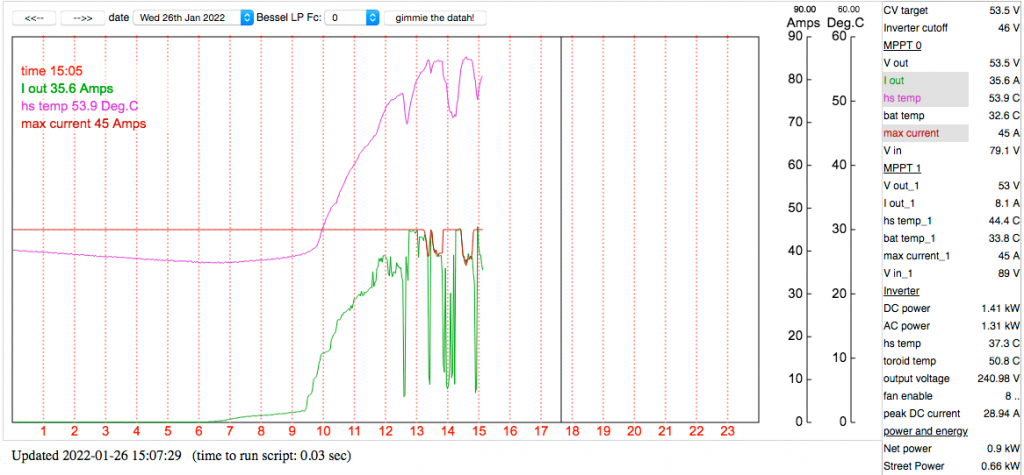Select the 'V in' row showing 79.1 V
Screen dimensions: 1024x475
[x=924, y=151]
